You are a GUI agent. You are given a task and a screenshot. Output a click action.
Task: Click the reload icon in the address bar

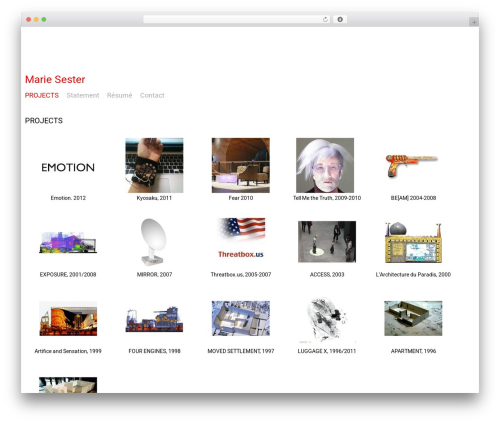(325, 19)
